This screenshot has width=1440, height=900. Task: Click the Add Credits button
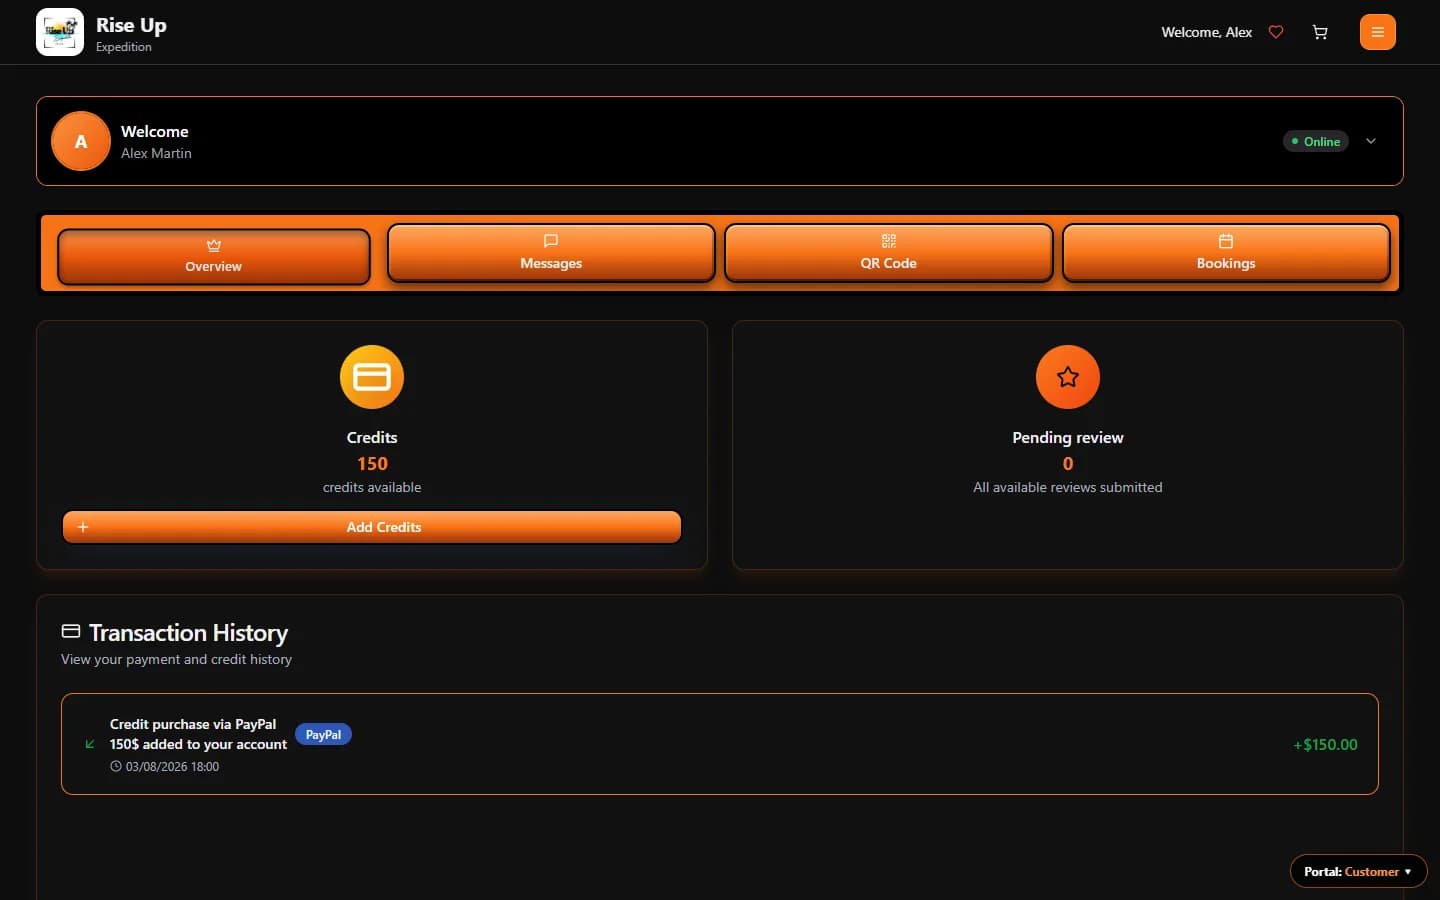click(x=372, y=527)
